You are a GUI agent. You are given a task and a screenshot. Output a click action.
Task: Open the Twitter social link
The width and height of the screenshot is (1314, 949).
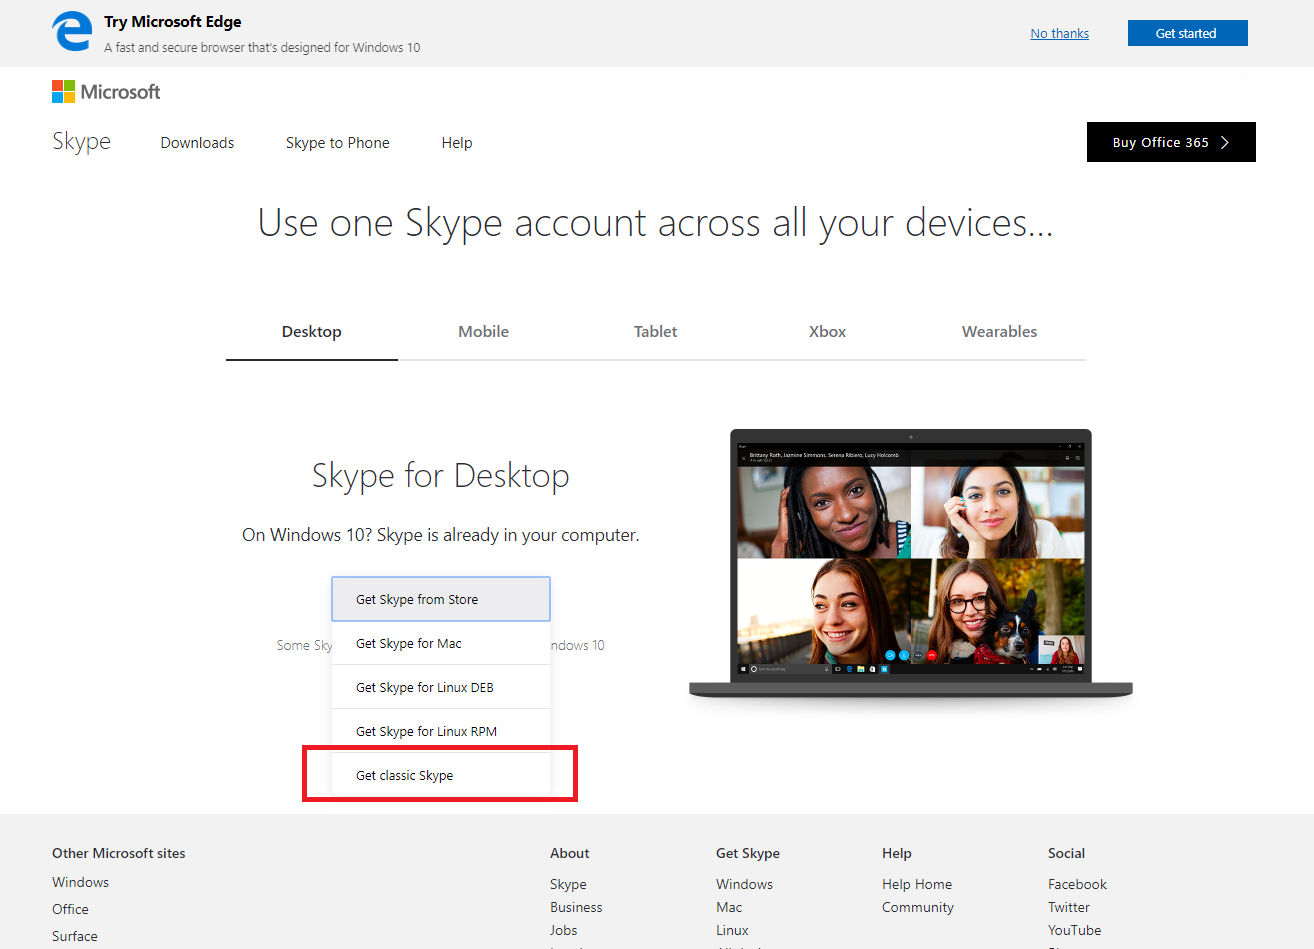point(1069,907)
